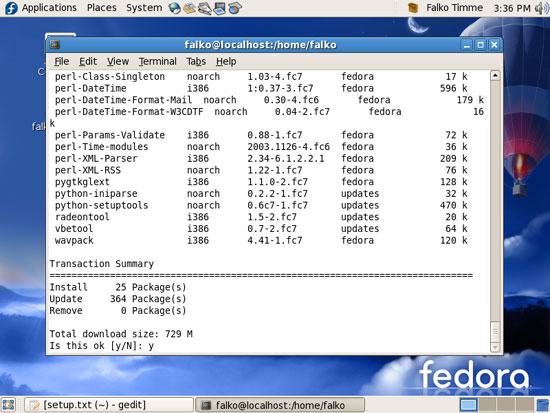Open the Fedora Applications menu icon

(11, 8)
